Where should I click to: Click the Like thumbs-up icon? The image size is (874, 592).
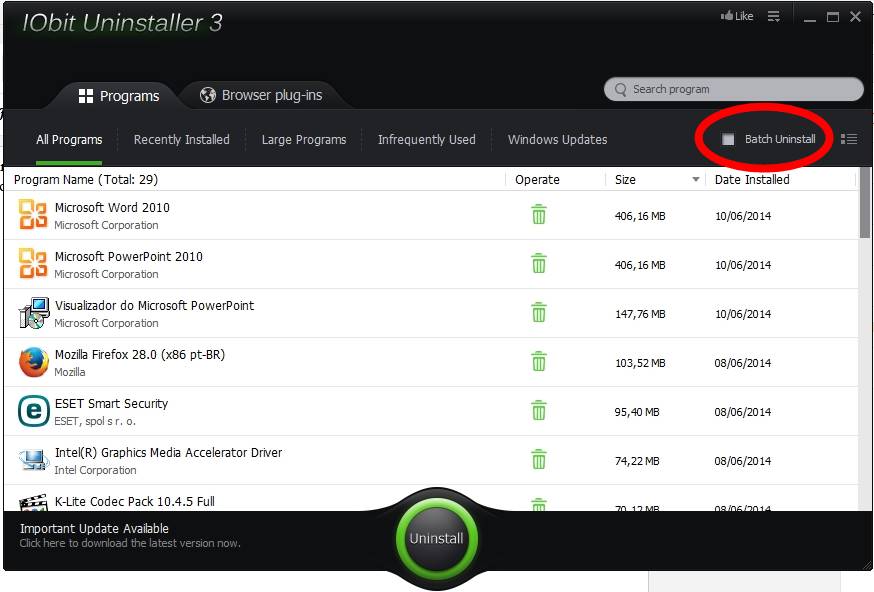[726, 16]
